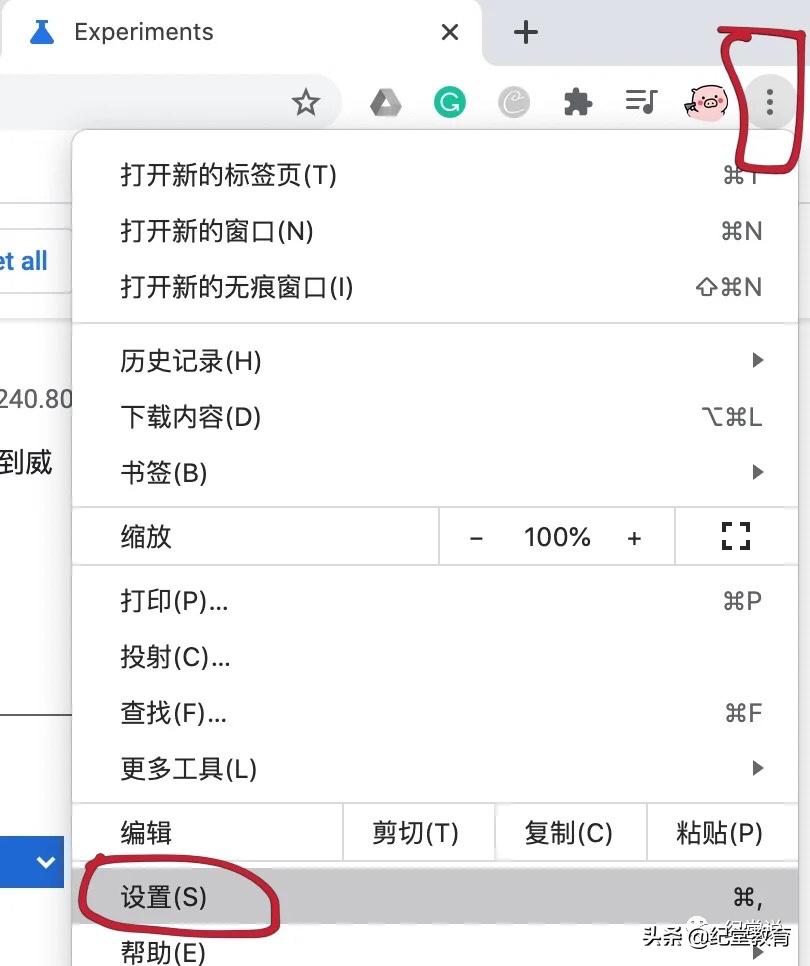This screenshot has height=966, width=810.
Task: Enter fullscreen via the 缩放 row icon
Action: (736, 537)
